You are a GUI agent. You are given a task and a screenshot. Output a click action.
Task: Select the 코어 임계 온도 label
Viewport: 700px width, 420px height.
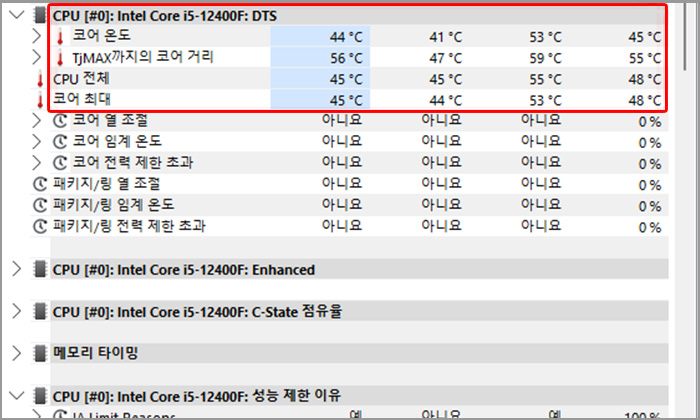117,141
